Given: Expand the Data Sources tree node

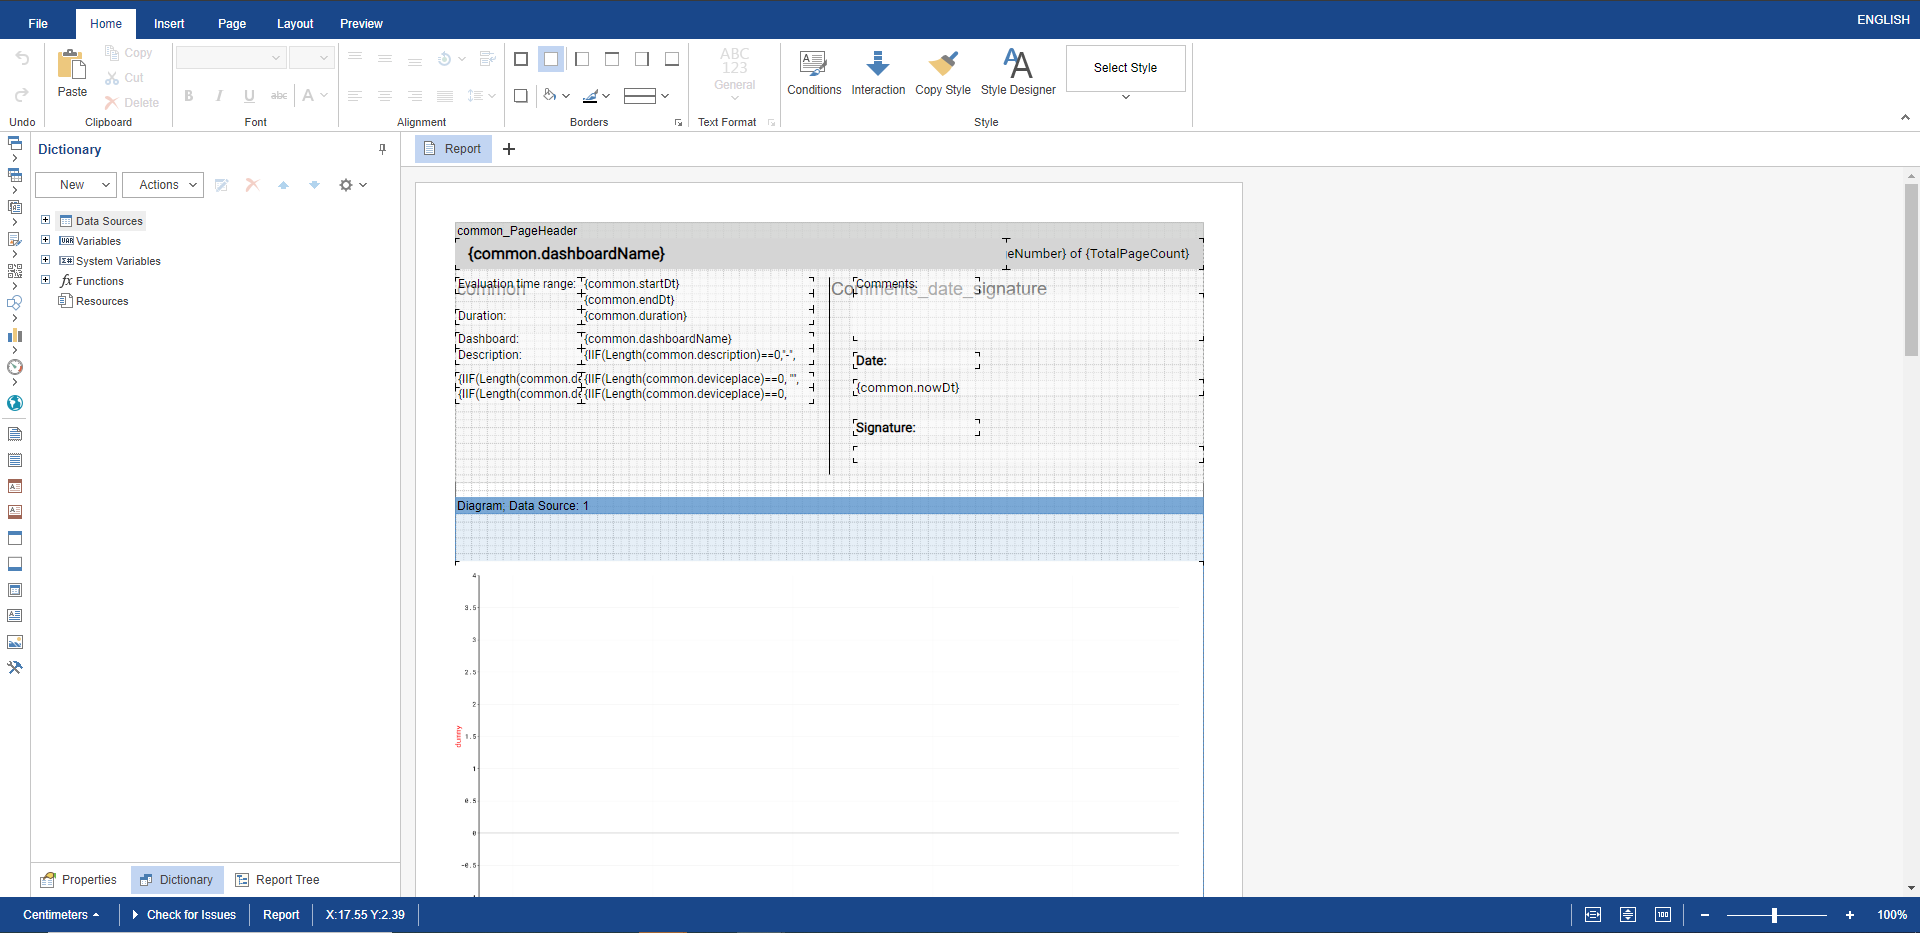Looking at the screenshot, I should point(45,220).
